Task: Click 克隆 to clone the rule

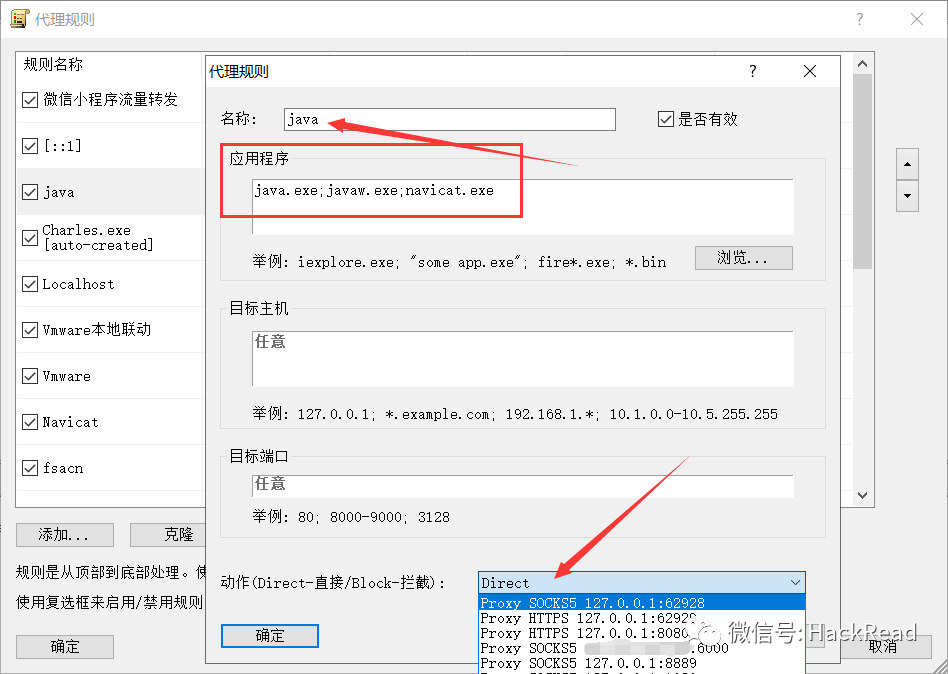Action: coord(168,535)
